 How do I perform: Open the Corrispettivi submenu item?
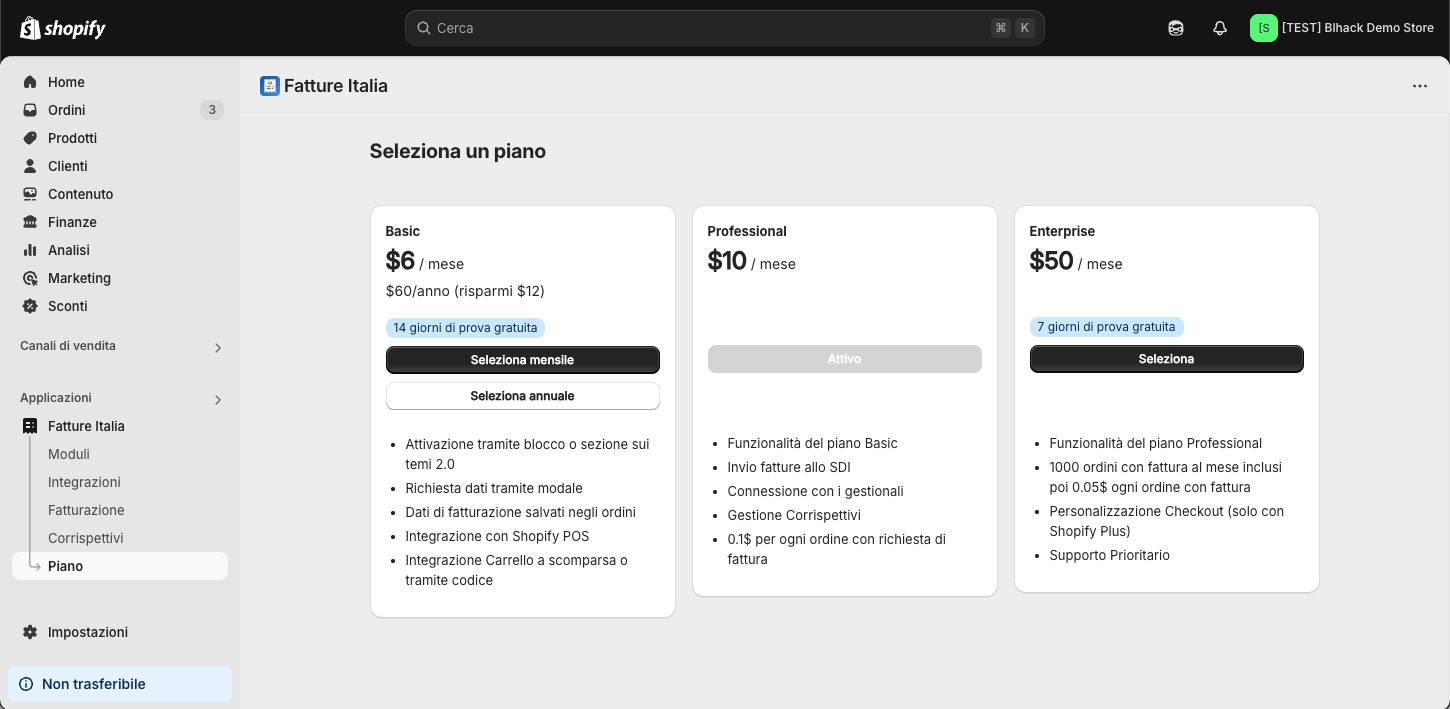(x=86, y=538)
